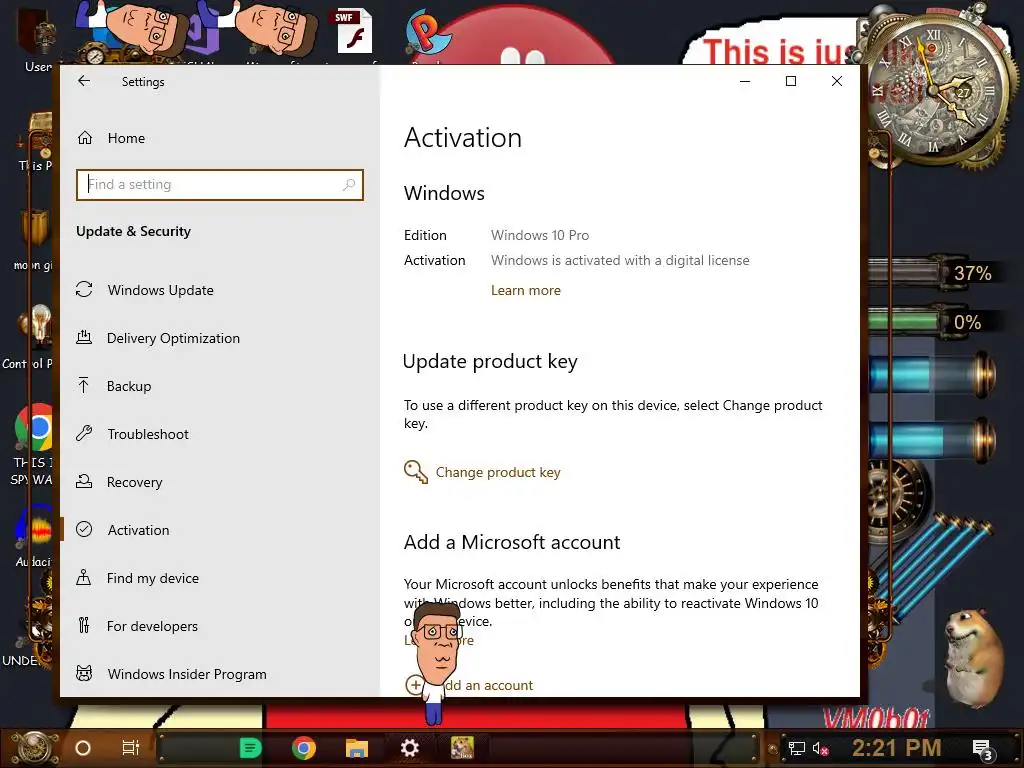Click the search magnifier in Find a setting
Image resolution: width=1024 pixels, height=768 pixels.
pyautogui.click(x=349, y=185)
